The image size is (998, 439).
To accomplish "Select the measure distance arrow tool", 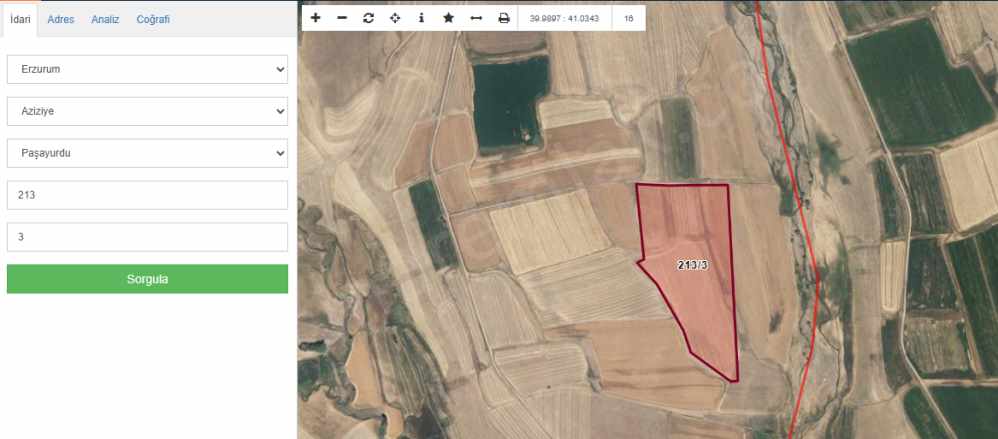I will point(476,18).
